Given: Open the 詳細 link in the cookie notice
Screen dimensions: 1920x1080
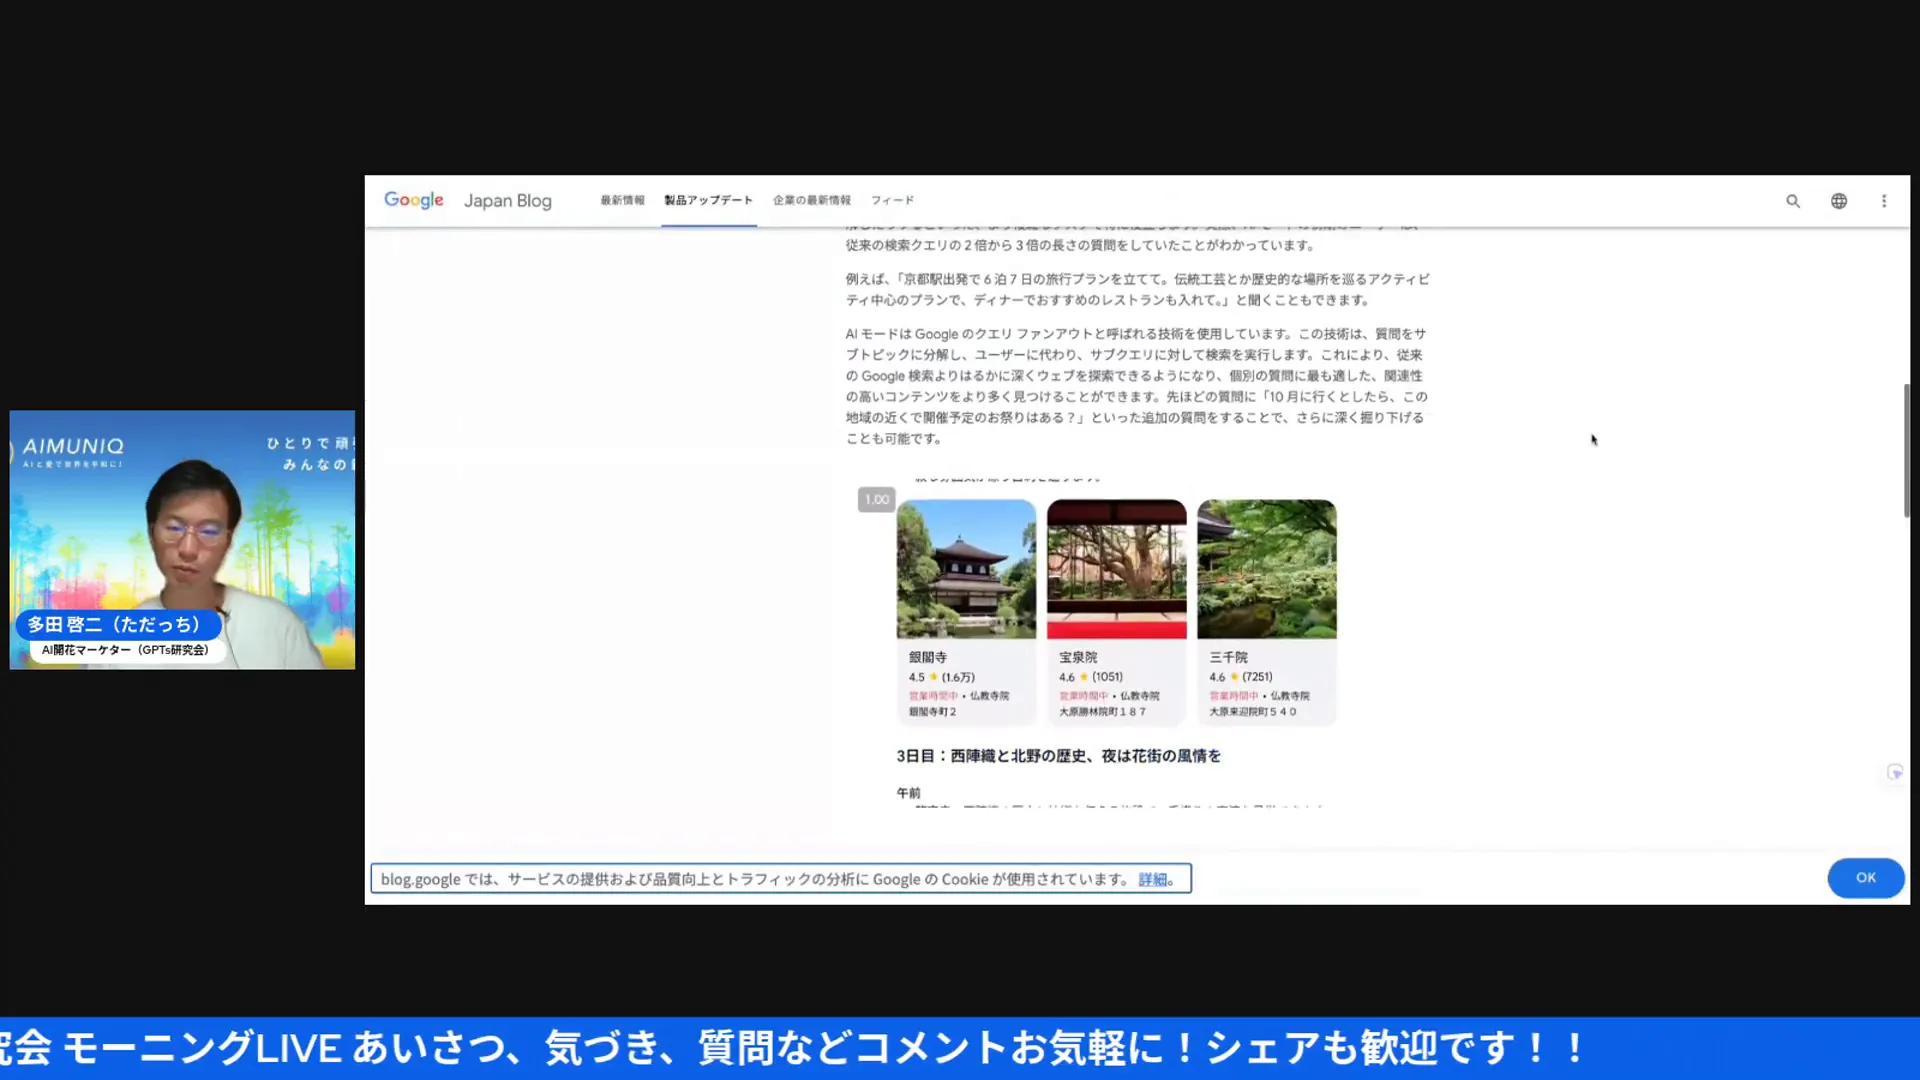Looking at the screenshot, I should pyautogui.click(x=1152, y=879).
